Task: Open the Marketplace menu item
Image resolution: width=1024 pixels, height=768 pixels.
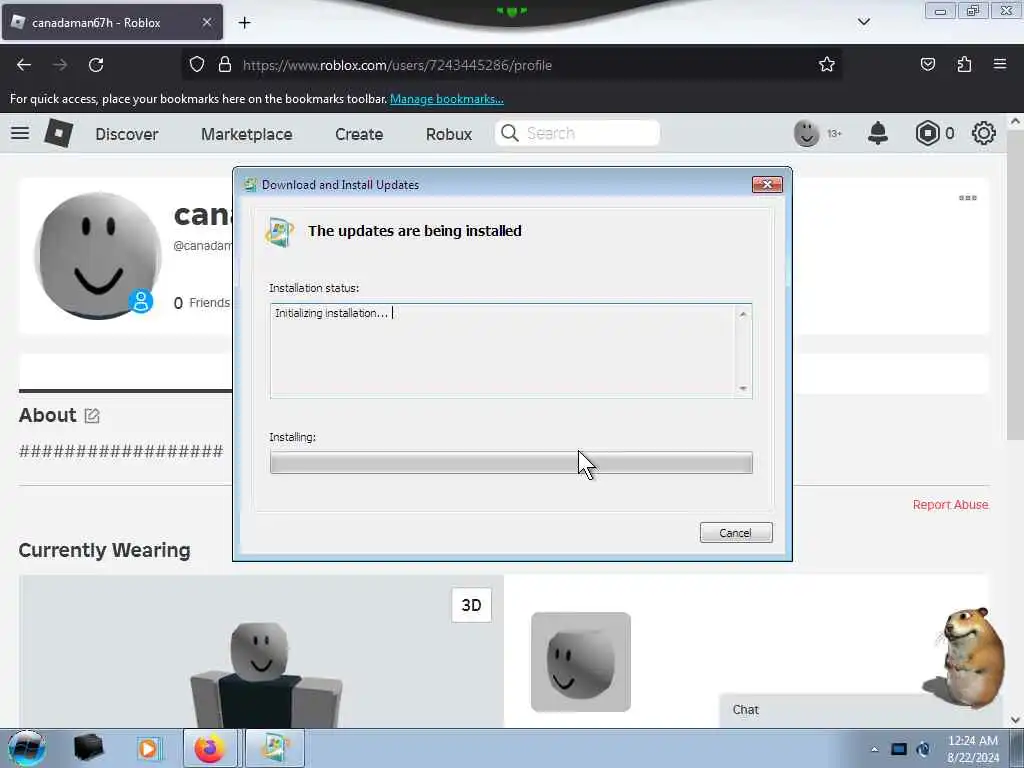Action: pos(247,134)
